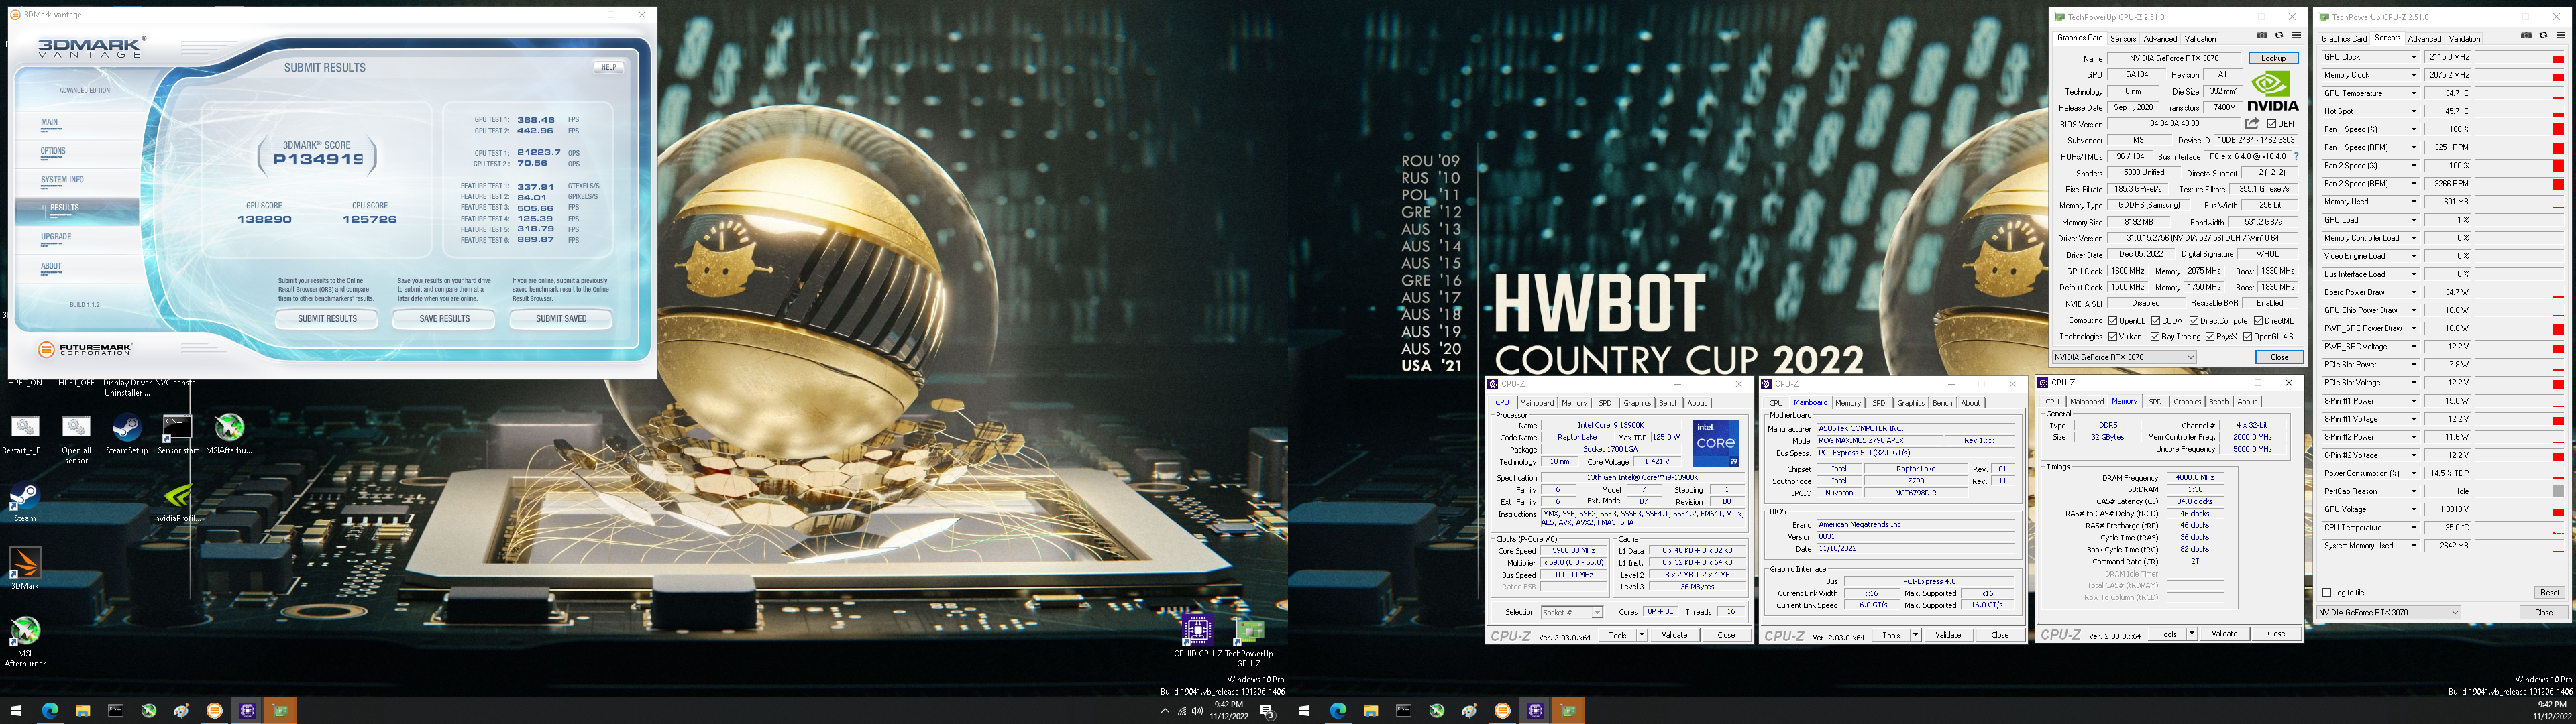Open the Graphics tab in CPU-Z Memory window
Screen dimensions: 2576x724
(x=2187, y=402)
